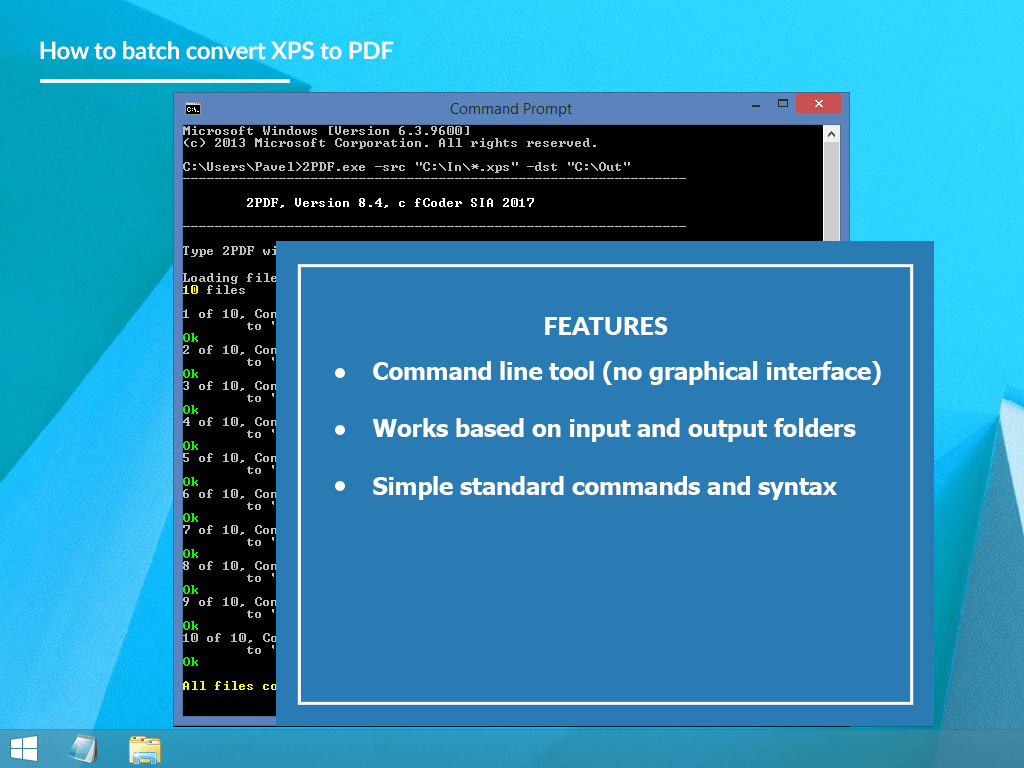Image resolution: width=1024 pixels, height=768 pixels.
Task: Click the FEATURES heading
Action: [x=605, y=326]
